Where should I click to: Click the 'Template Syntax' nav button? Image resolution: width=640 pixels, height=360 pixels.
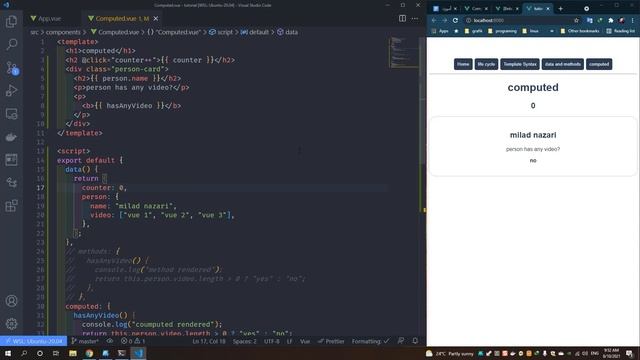pyautogui.click(x=520, y=64)
